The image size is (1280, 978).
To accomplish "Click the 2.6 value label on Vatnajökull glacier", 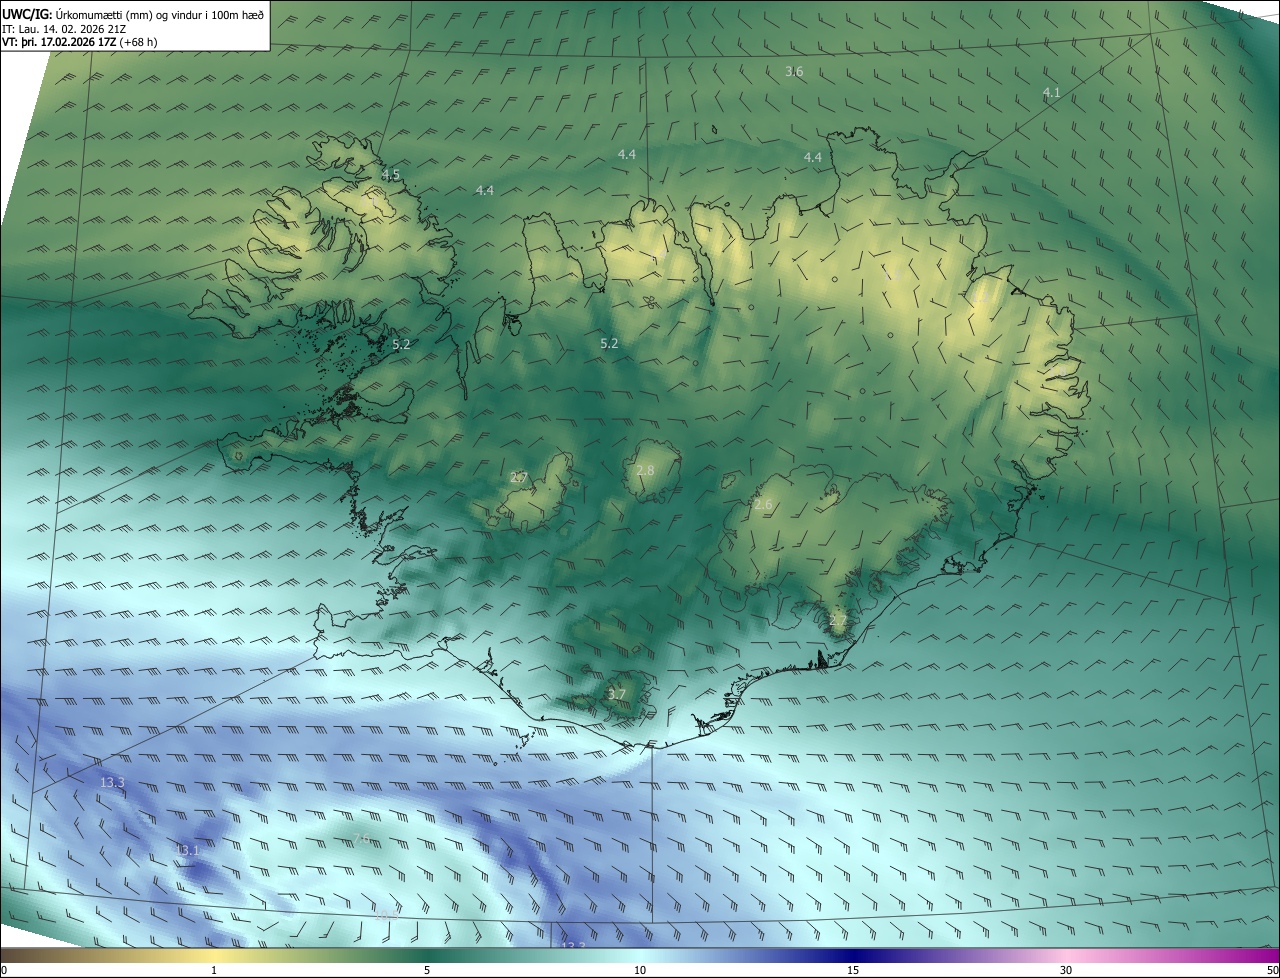I will click(763, 505).
